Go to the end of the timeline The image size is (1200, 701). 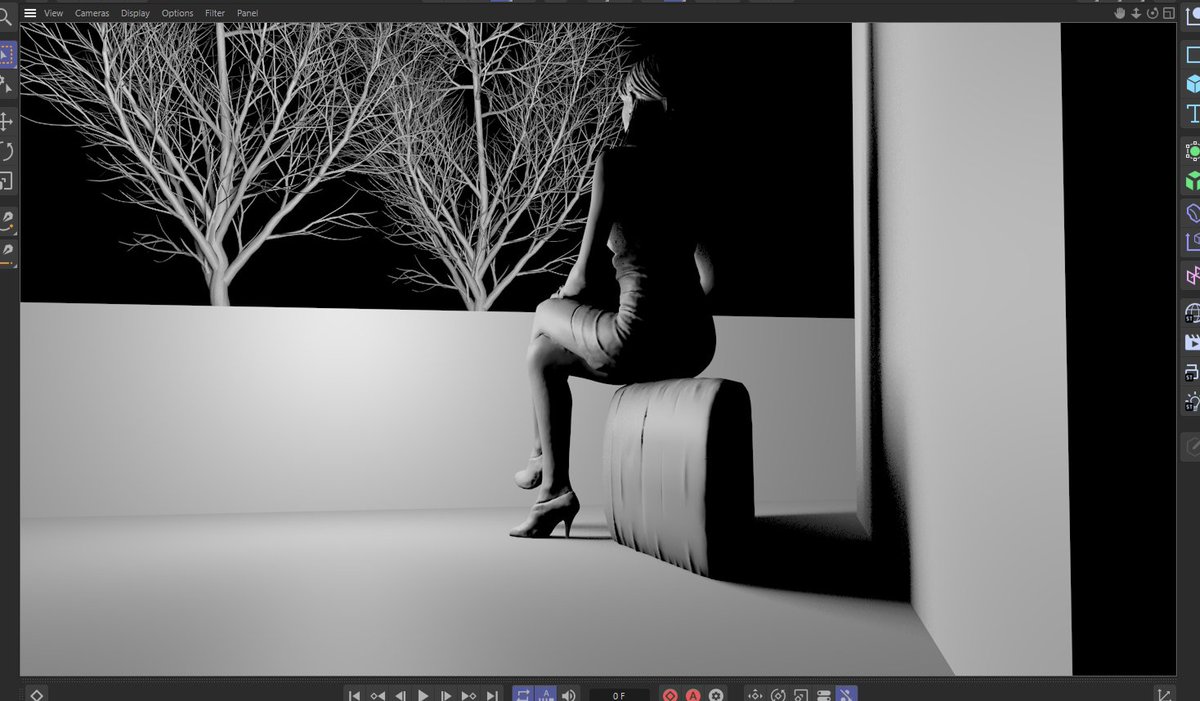[492, 695]
